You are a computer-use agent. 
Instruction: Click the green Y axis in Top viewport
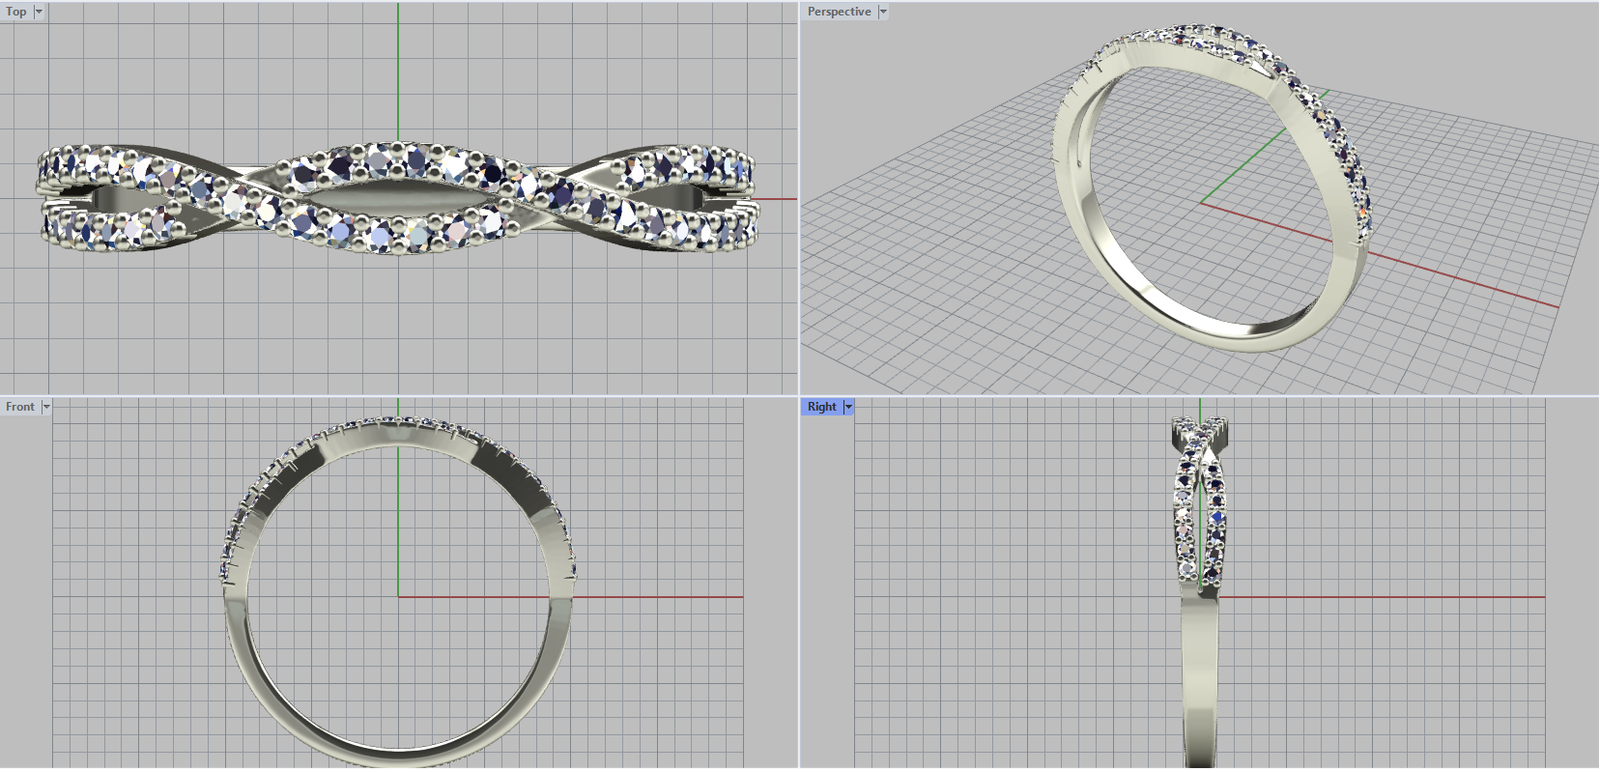(398, 70)
